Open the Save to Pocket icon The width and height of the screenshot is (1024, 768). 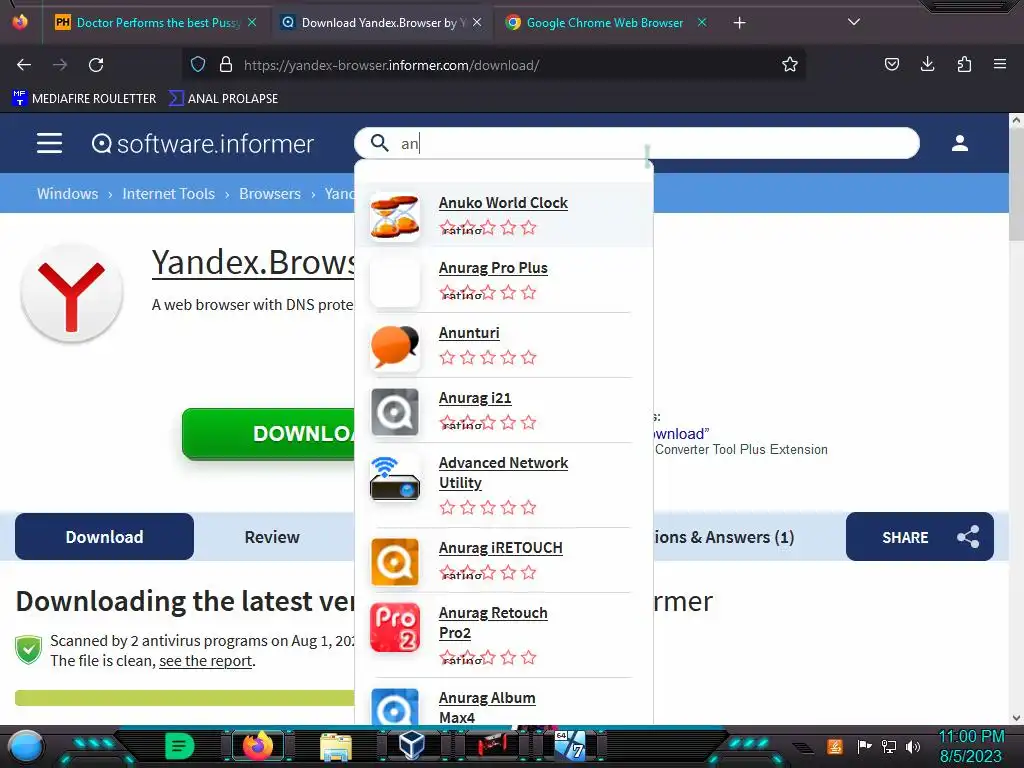(891, 64)
